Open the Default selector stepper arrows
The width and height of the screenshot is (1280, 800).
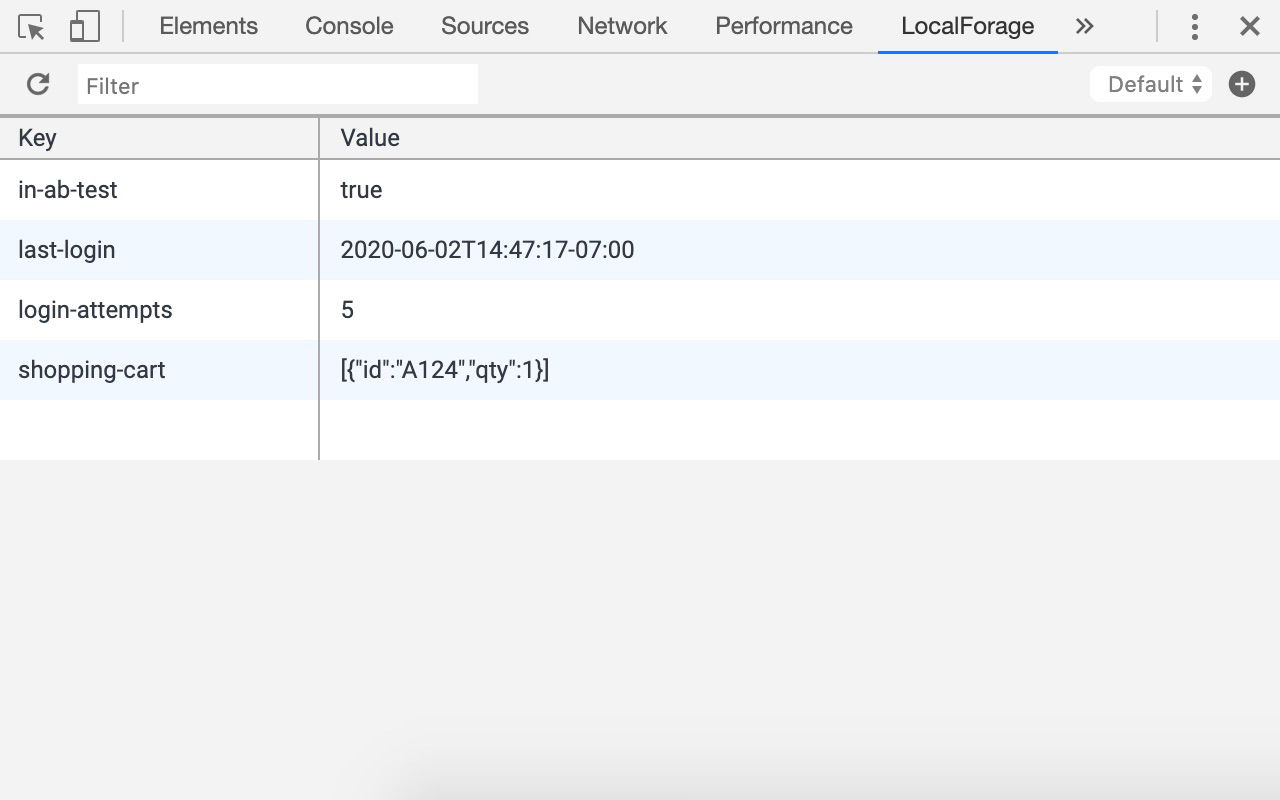click(x=1196, y=84)
